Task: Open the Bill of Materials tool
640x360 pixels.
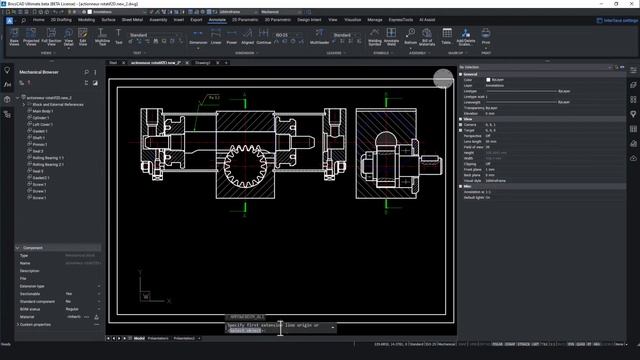Action: 427,37
